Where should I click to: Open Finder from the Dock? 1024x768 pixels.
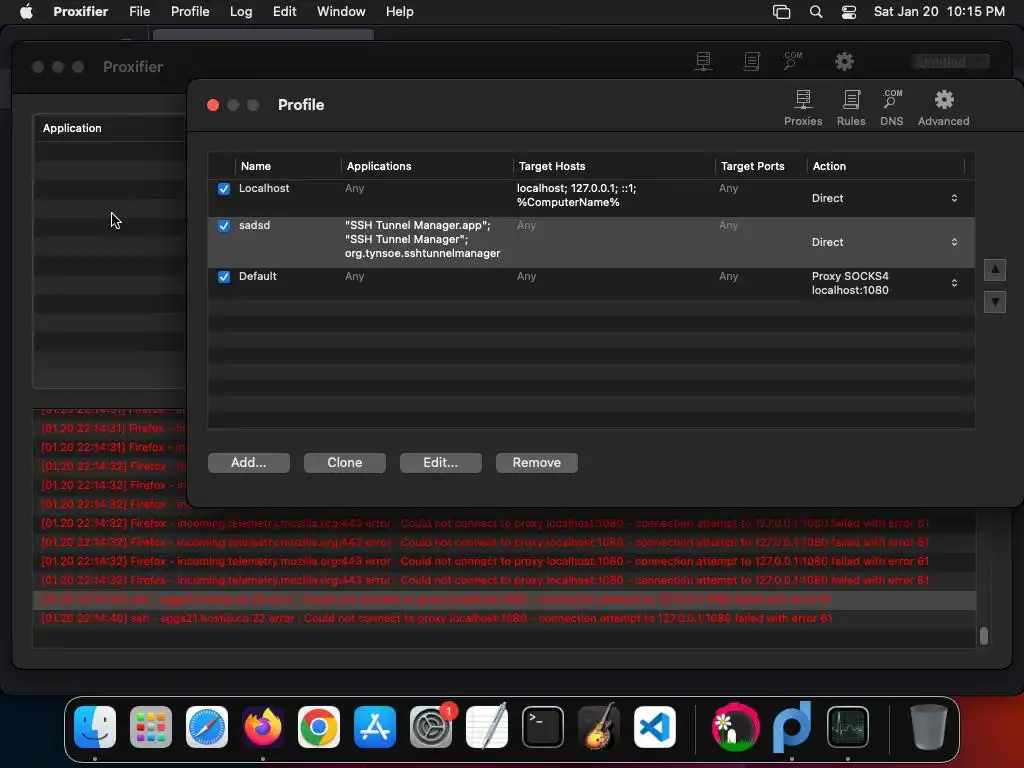(95, 727)
